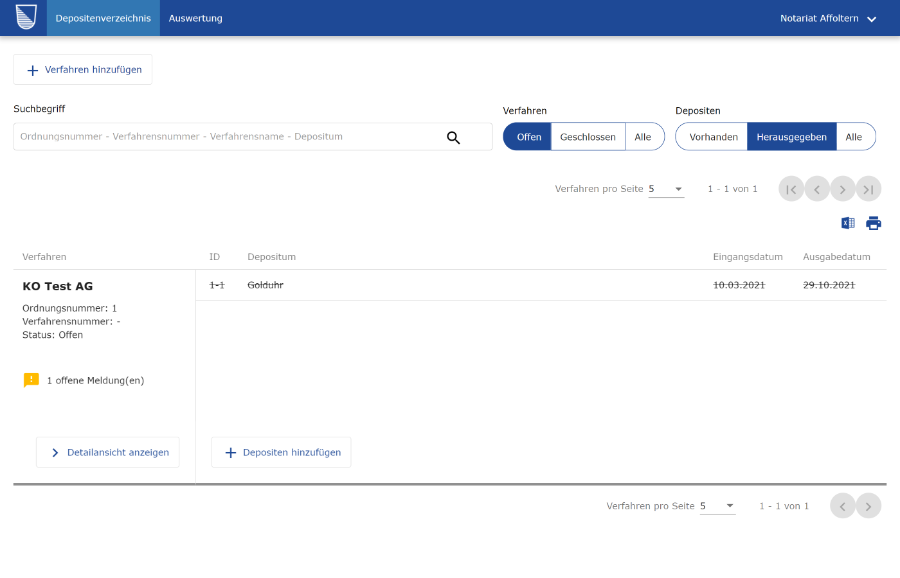Click Eingangsdatum value 10.03.2021
900x578 pixels.
pos(739,285)
